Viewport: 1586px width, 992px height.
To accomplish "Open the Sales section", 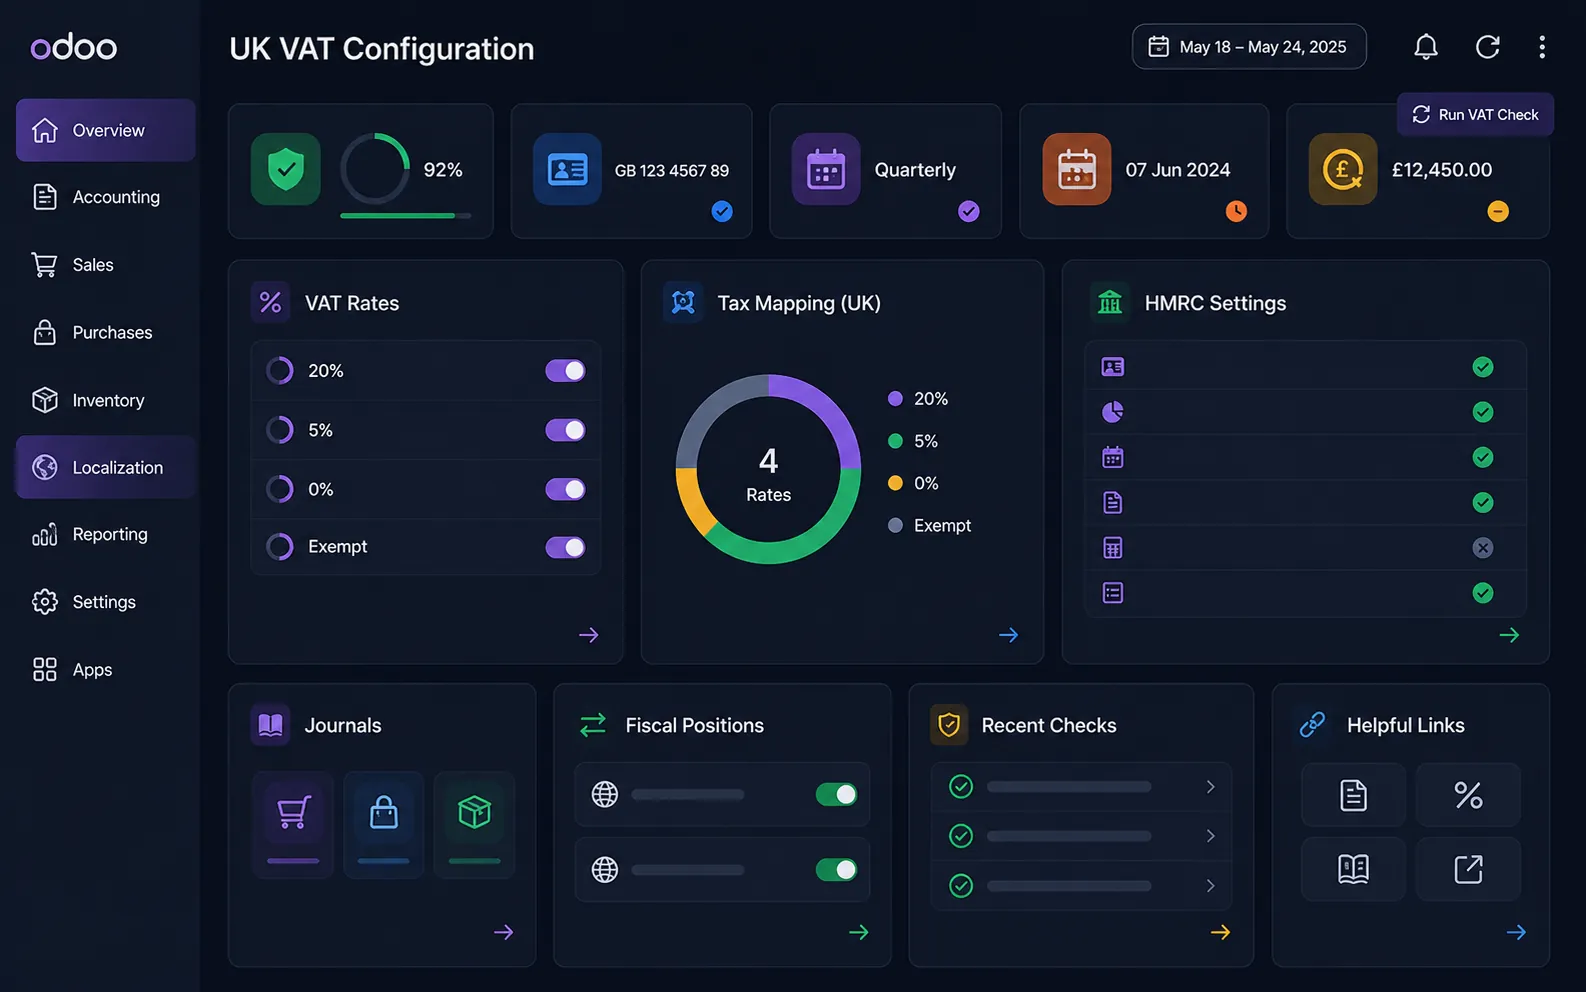I will [x=106, y=265].
